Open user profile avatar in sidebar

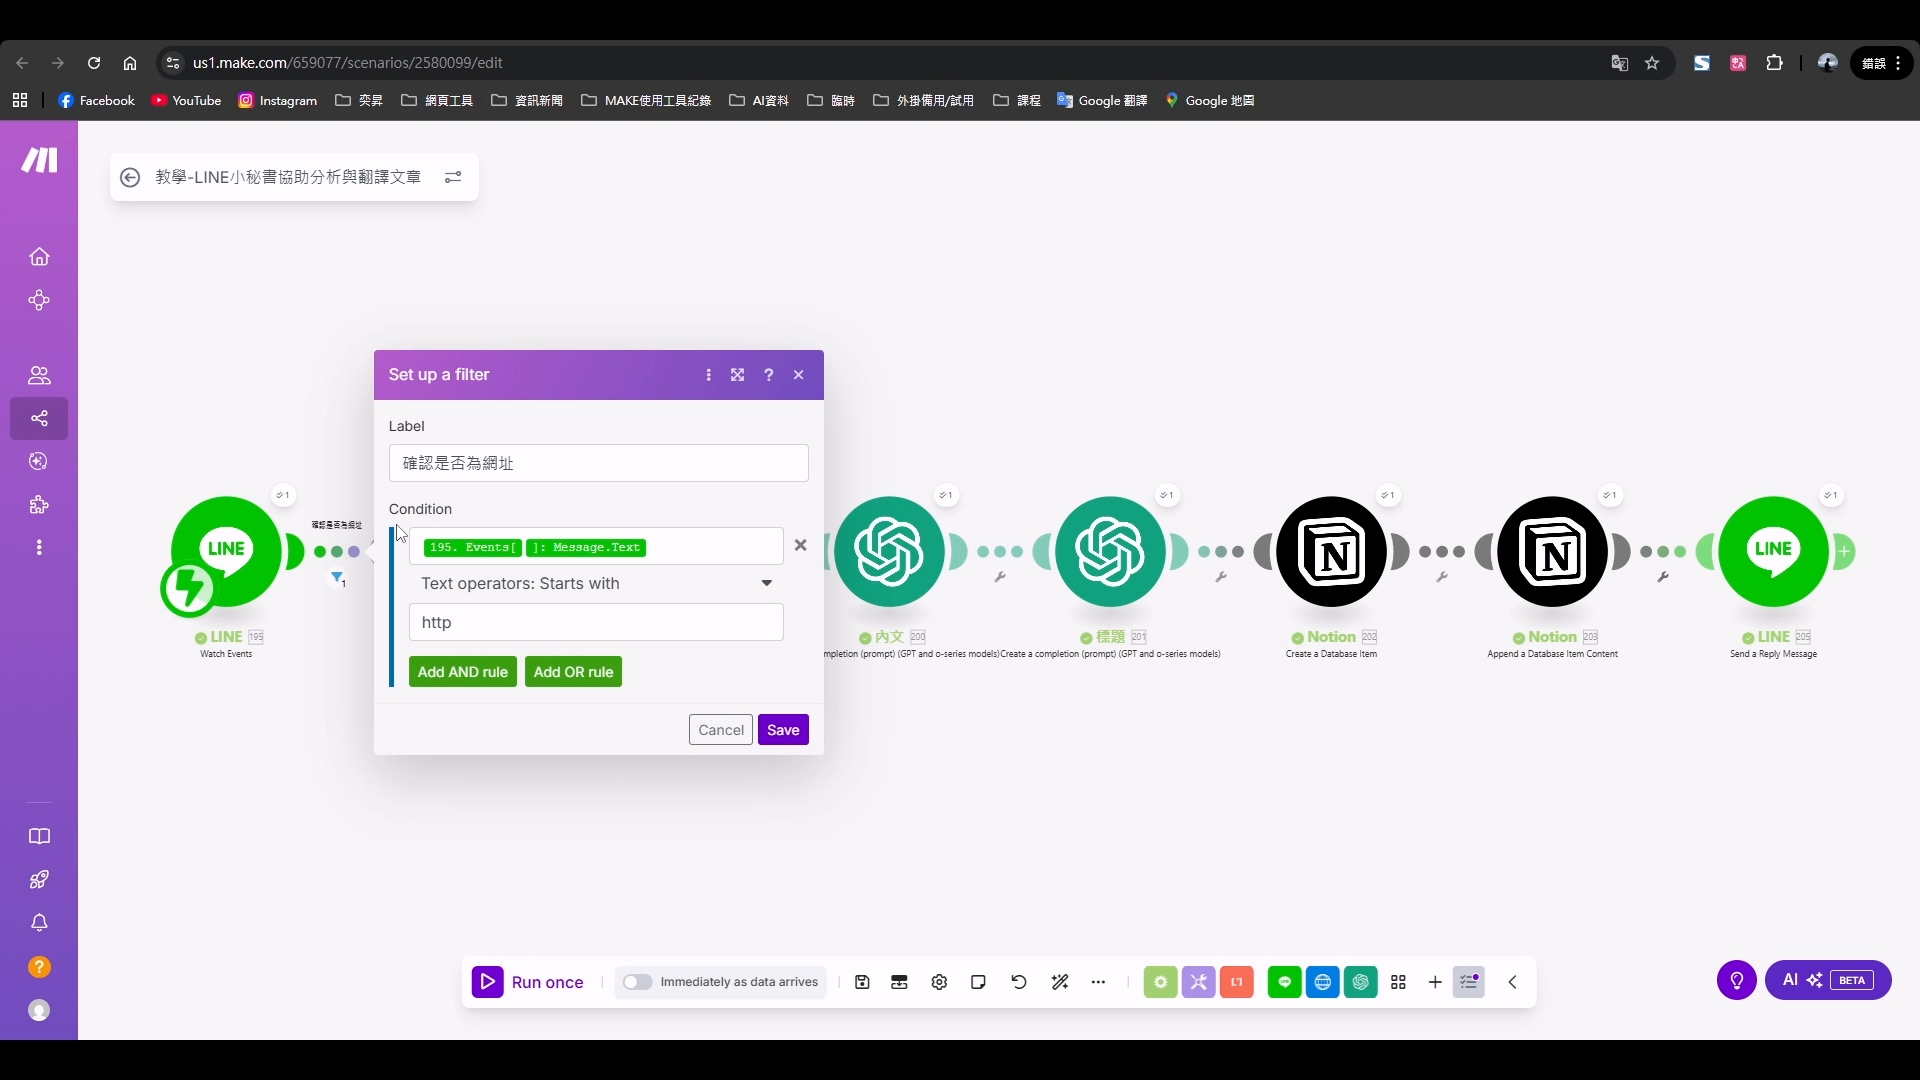39,1011
